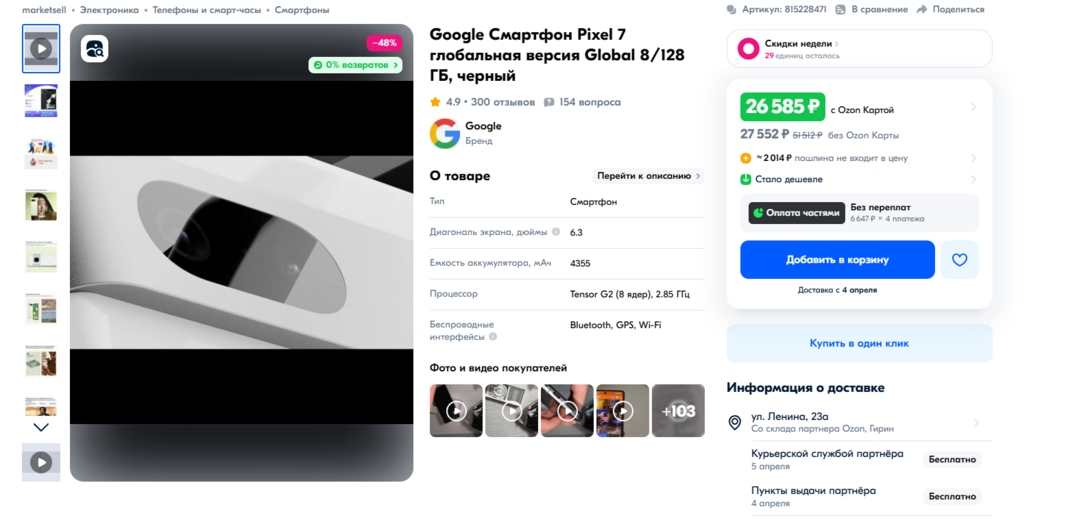
Task: Expand thumbnail list with down chevron
Action: (x=41, y=427)
